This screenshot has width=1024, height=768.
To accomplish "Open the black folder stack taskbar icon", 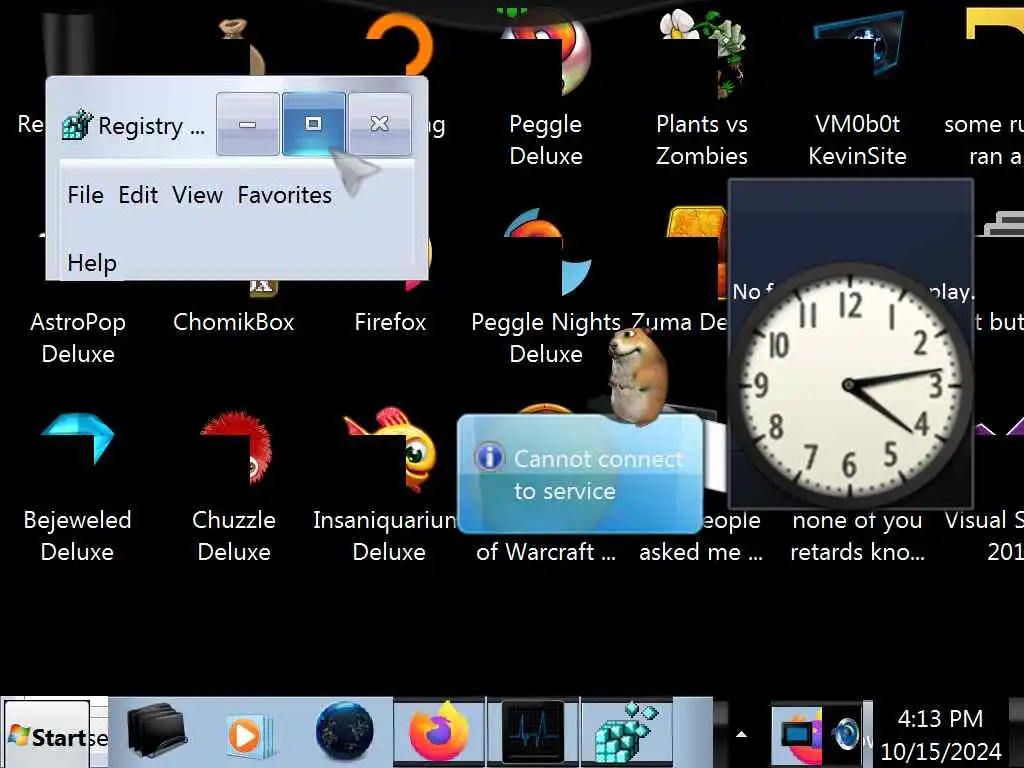I will (x=157, y=731).
